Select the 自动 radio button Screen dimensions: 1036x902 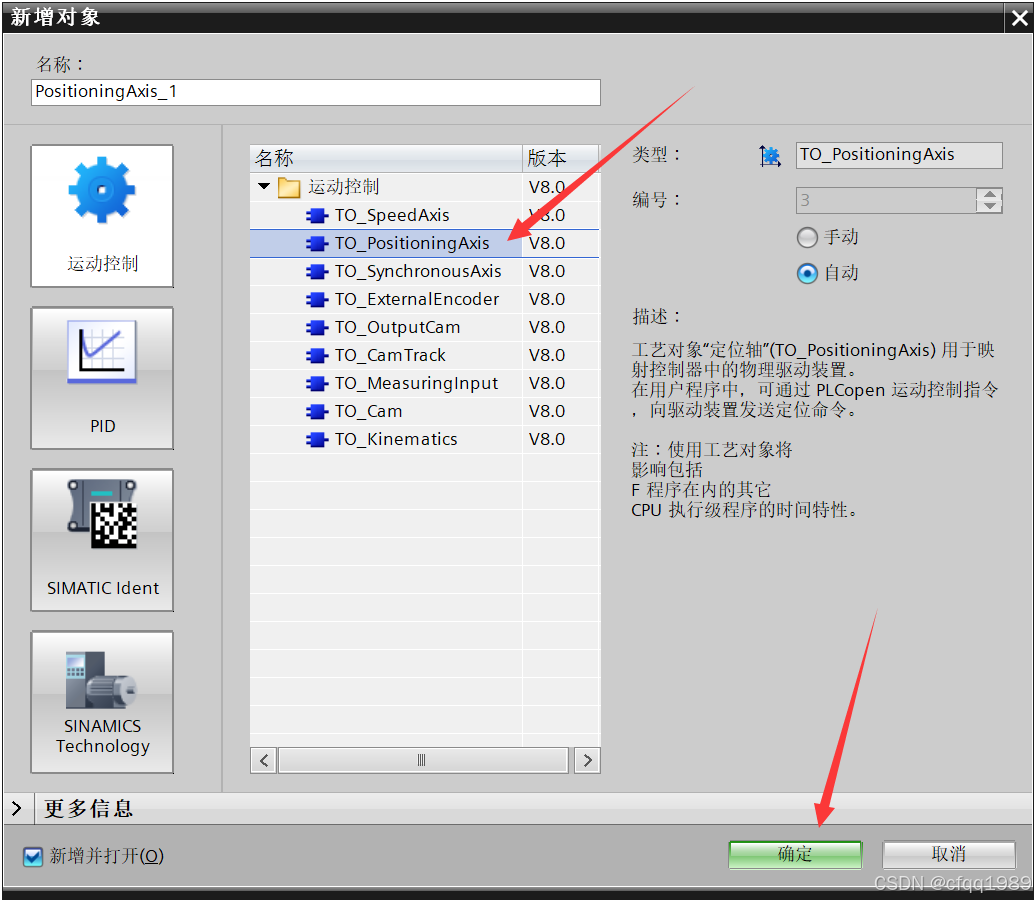(x=807, y=273)
